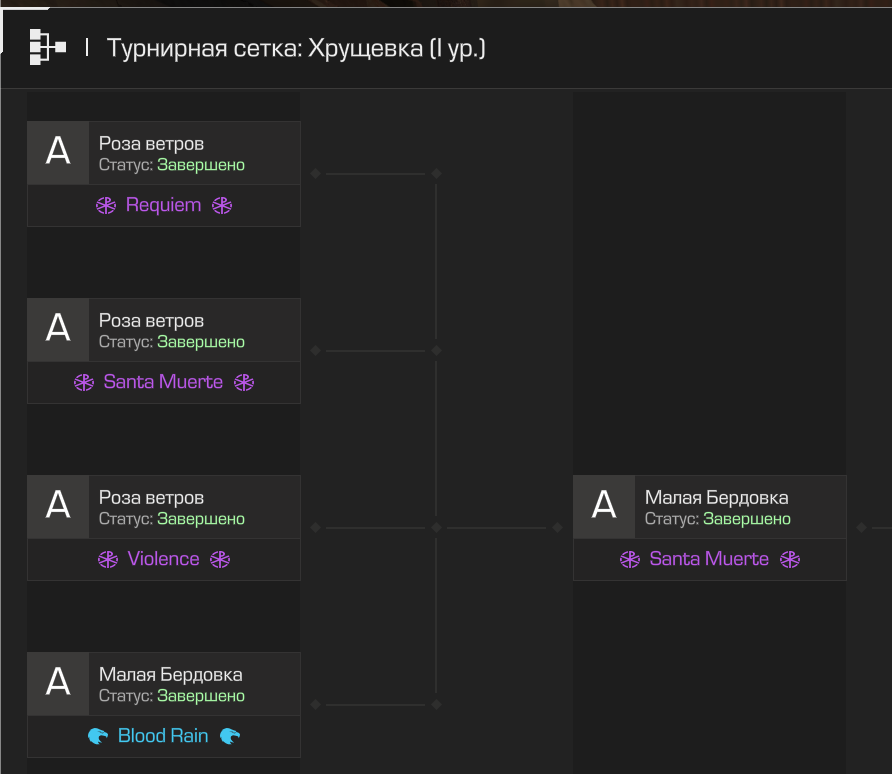Open the Requiem clan name link
Image resolution: width=892 pixels, height=774 pixels.
[x=163, y=205]
